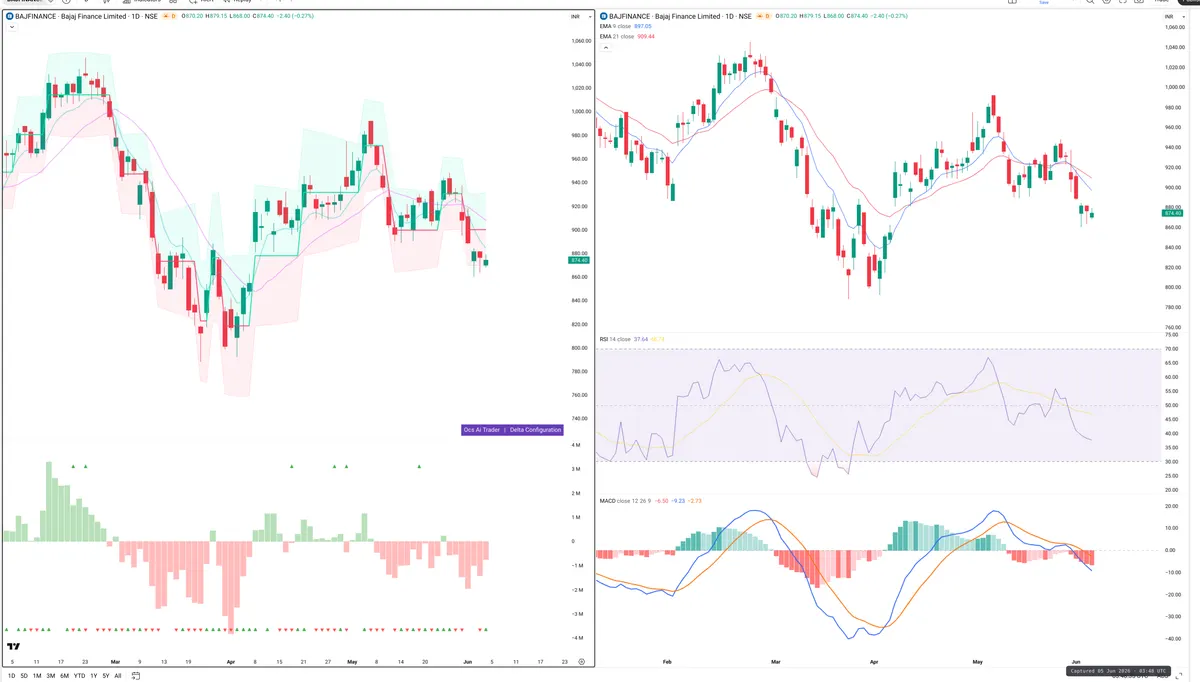Select the 1Y time range
Screen dimensions: 1200x682
pos(93,676)
